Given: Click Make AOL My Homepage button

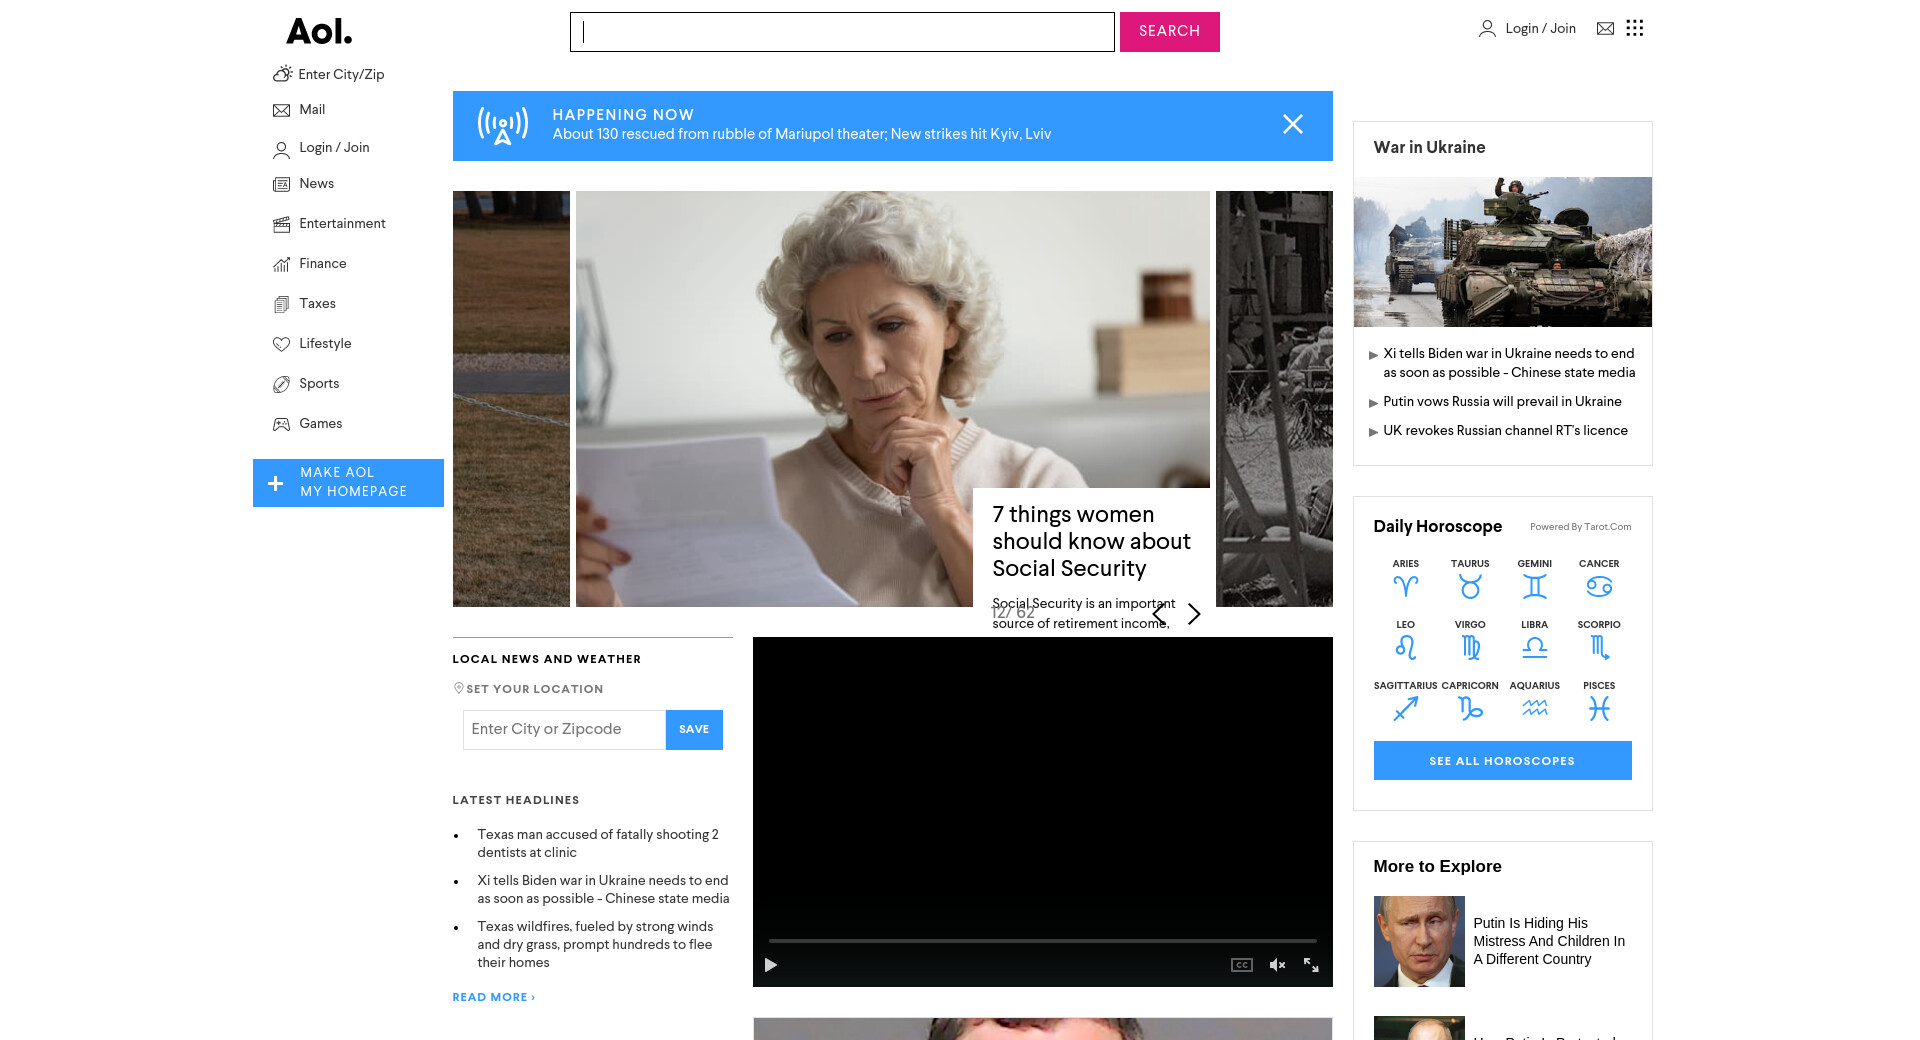Looking at the screenshot, I should (x=348, y=483).
